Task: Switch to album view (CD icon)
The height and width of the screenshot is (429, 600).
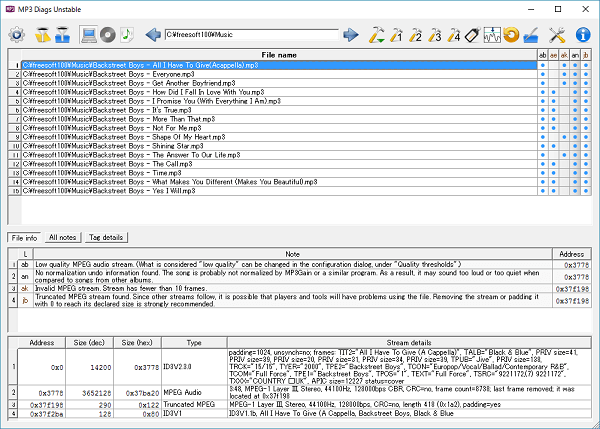Action: click(109, 35)
